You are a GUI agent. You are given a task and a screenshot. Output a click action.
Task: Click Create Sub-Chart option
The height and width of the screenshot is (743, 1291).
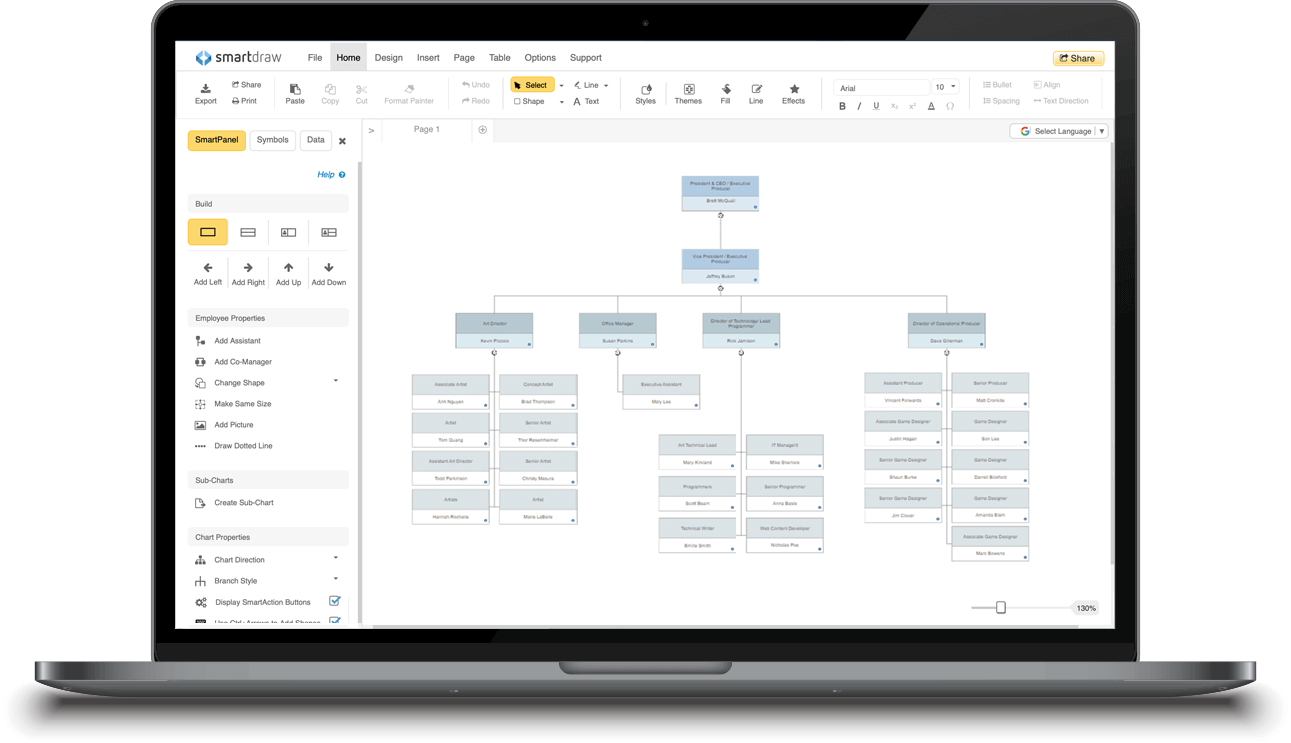click(x=243, y=503)
